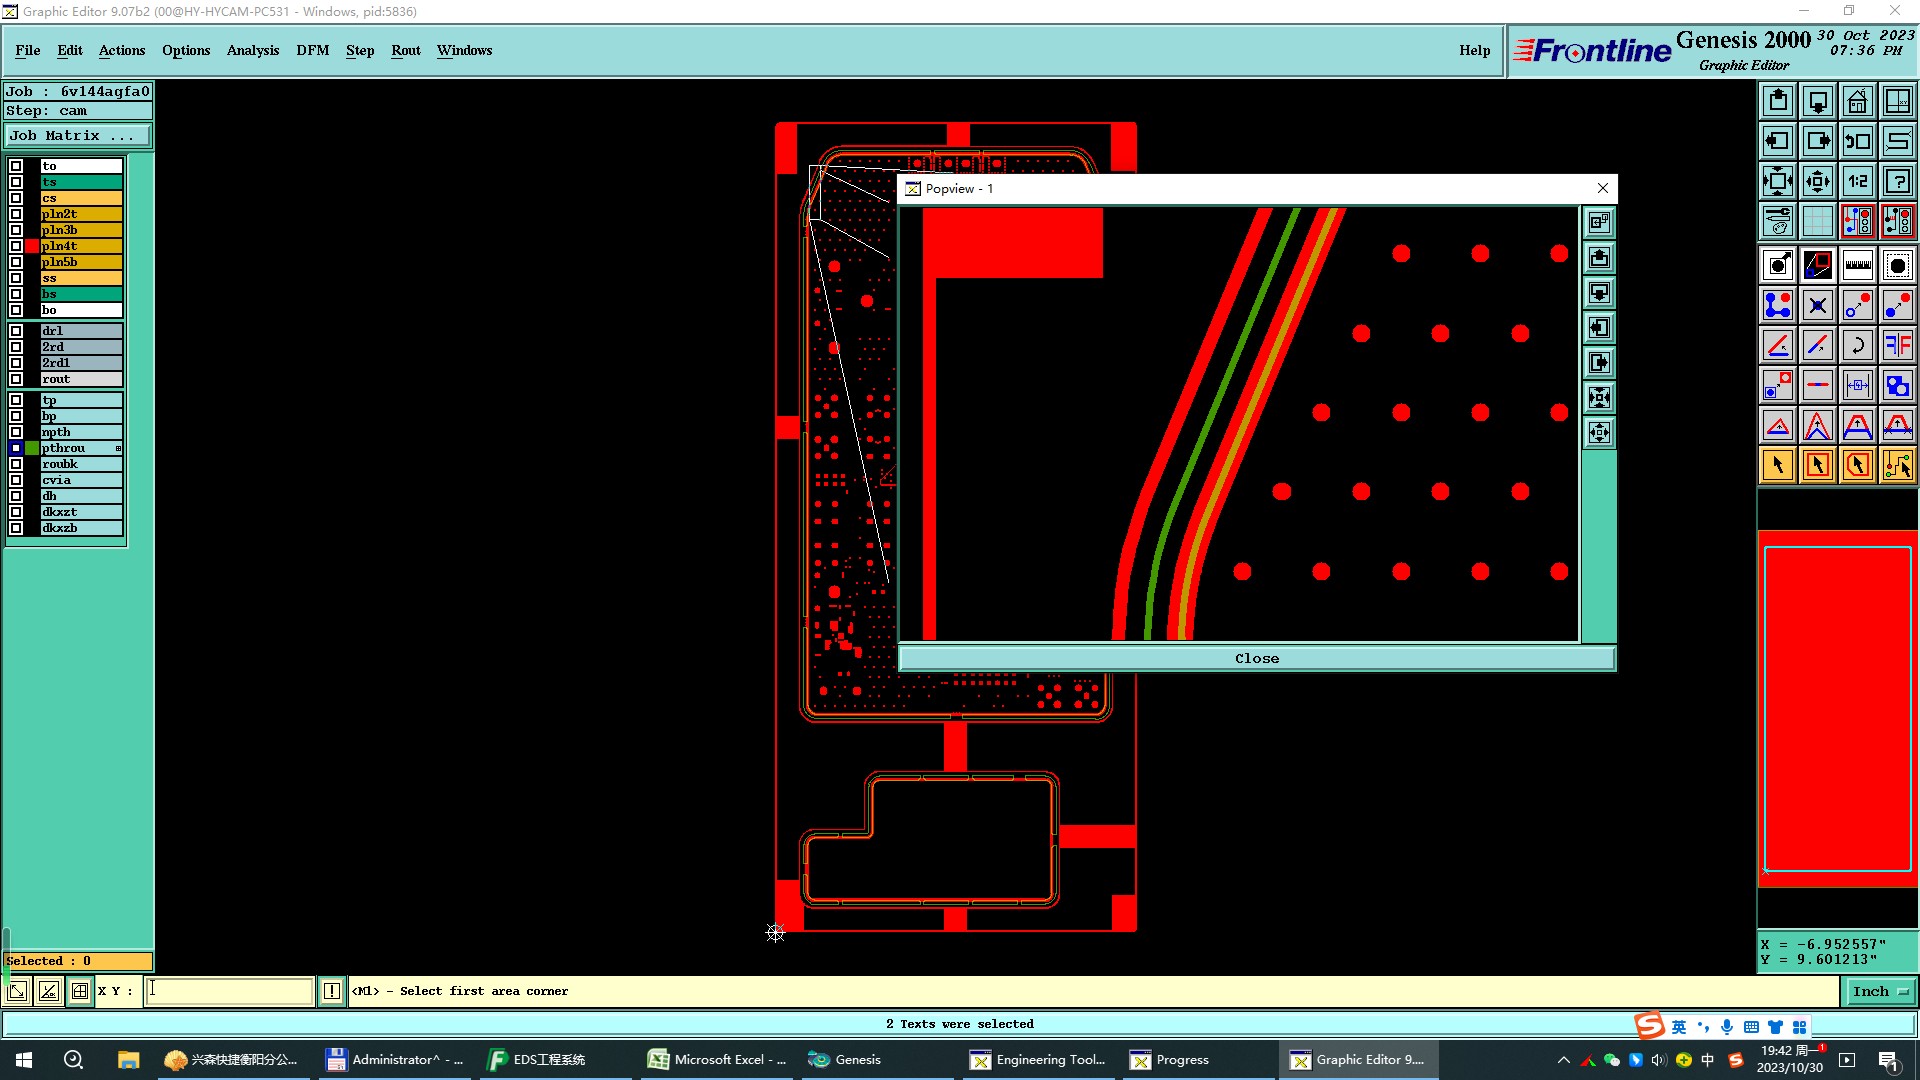Toggle the checkbox for layer rout
The height and width of the screenshot is (1080, 1920).
point(16,379)
